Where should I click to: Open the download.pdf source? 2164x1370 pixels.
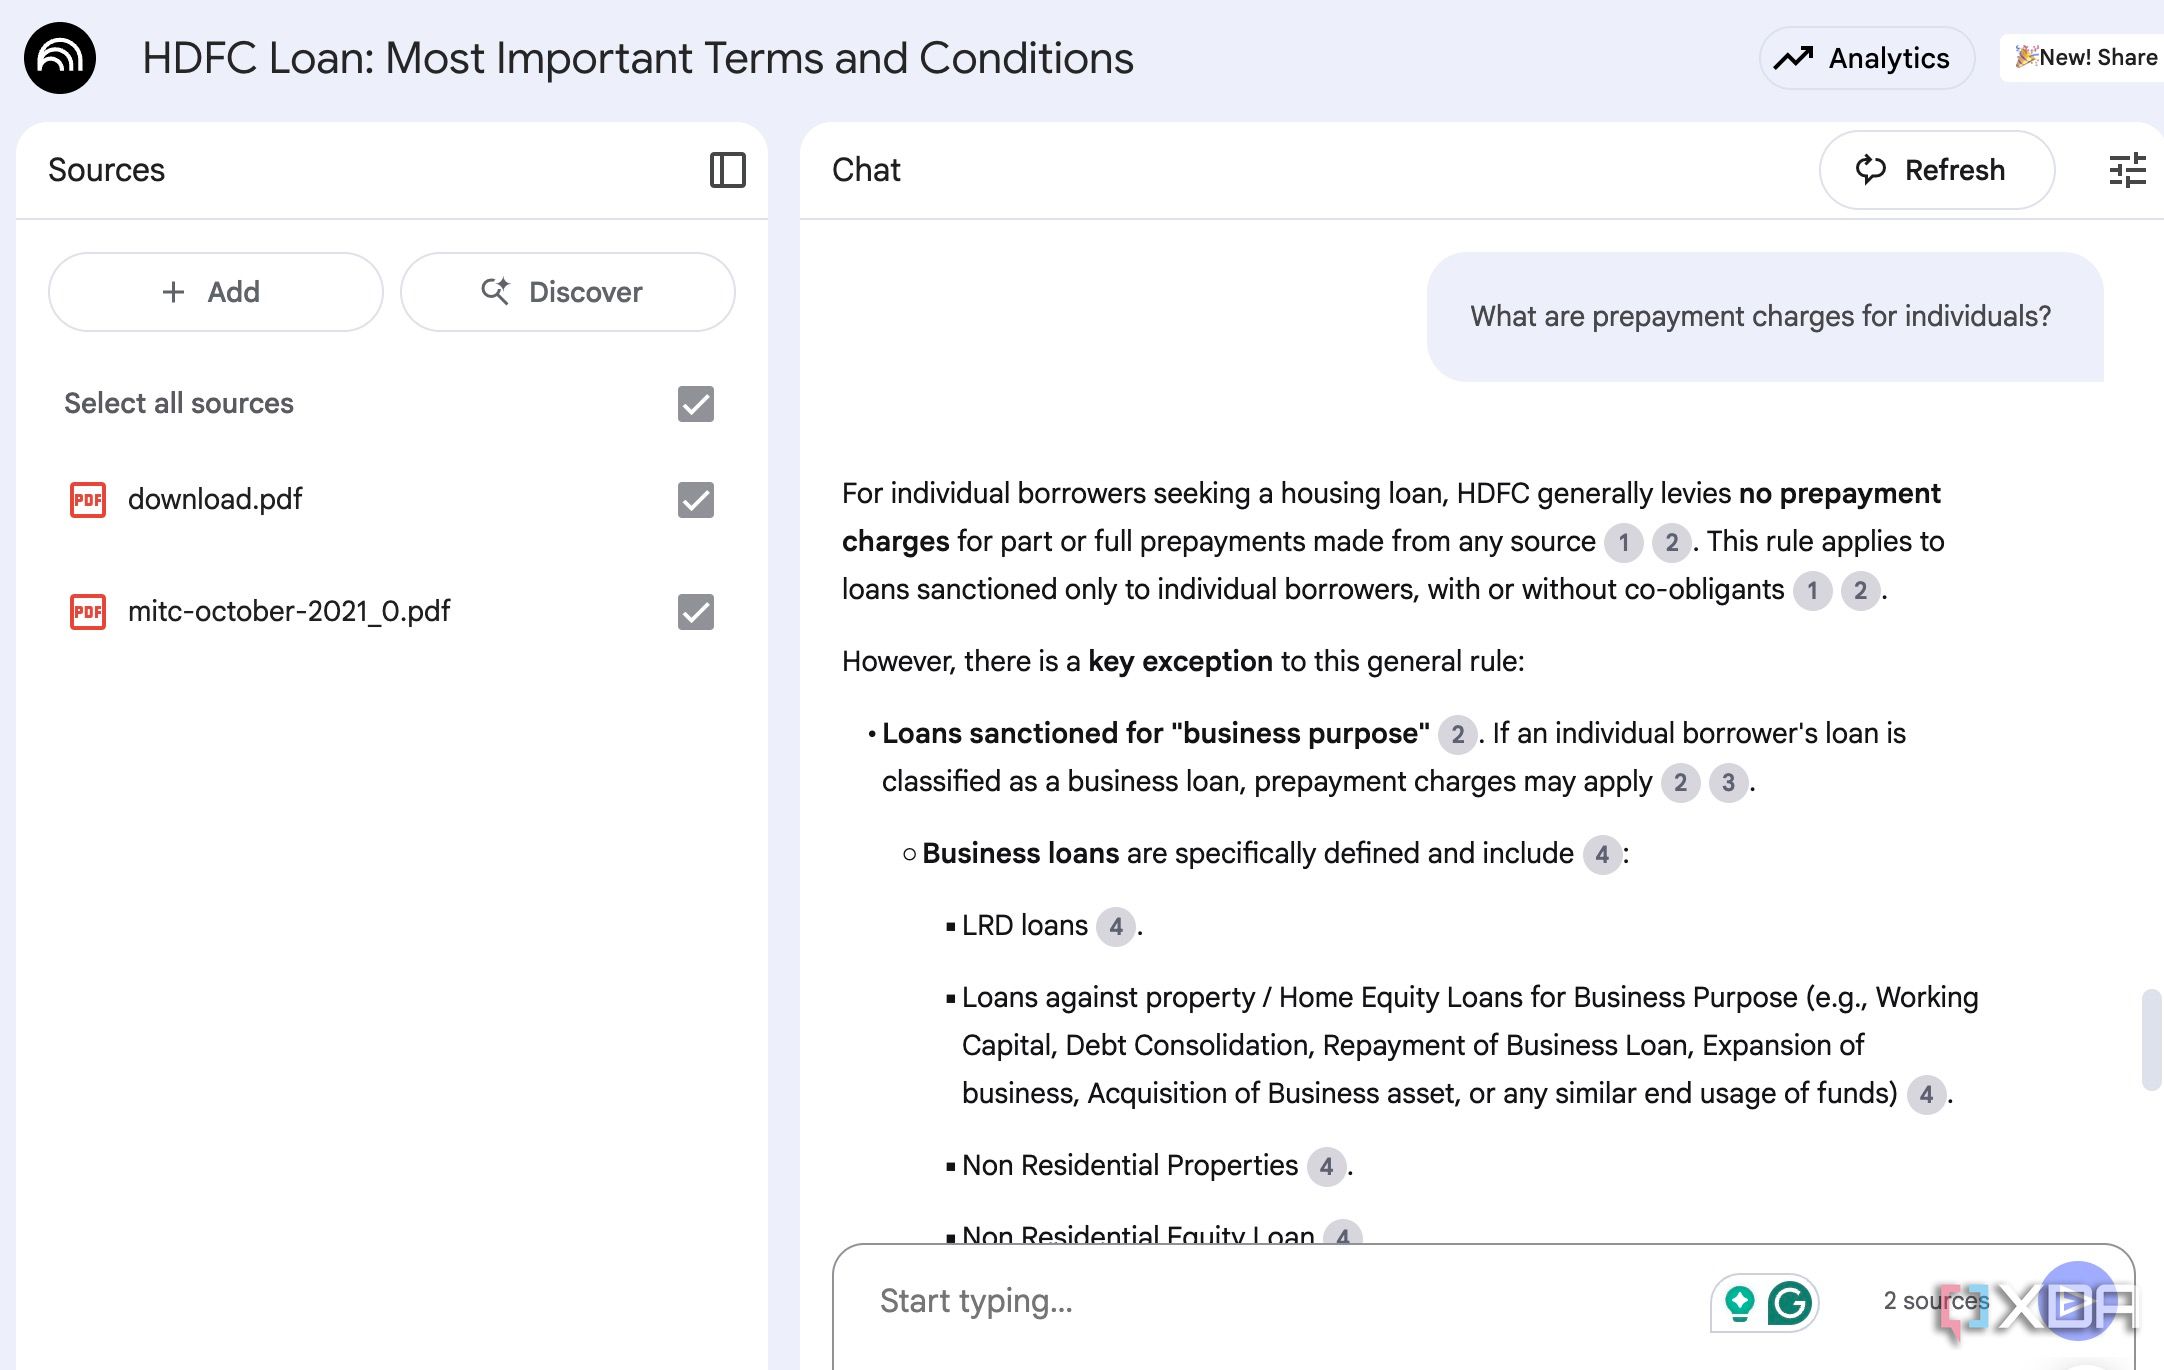(215, 499)
